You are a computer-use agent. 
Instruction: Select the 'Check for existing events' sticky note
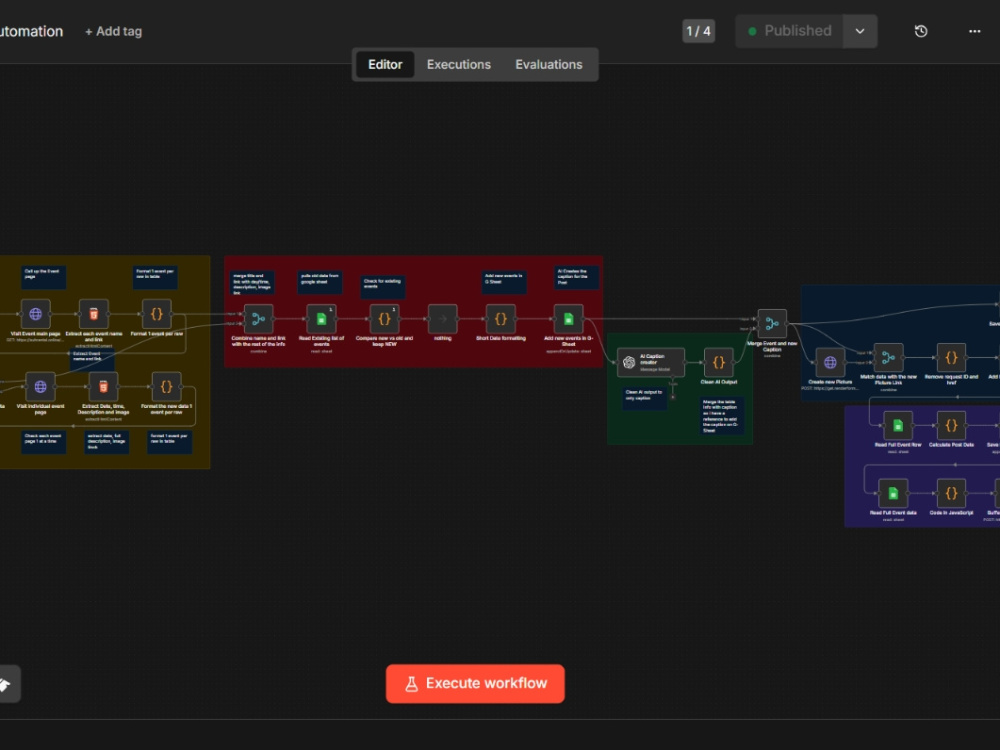(383, 286)
